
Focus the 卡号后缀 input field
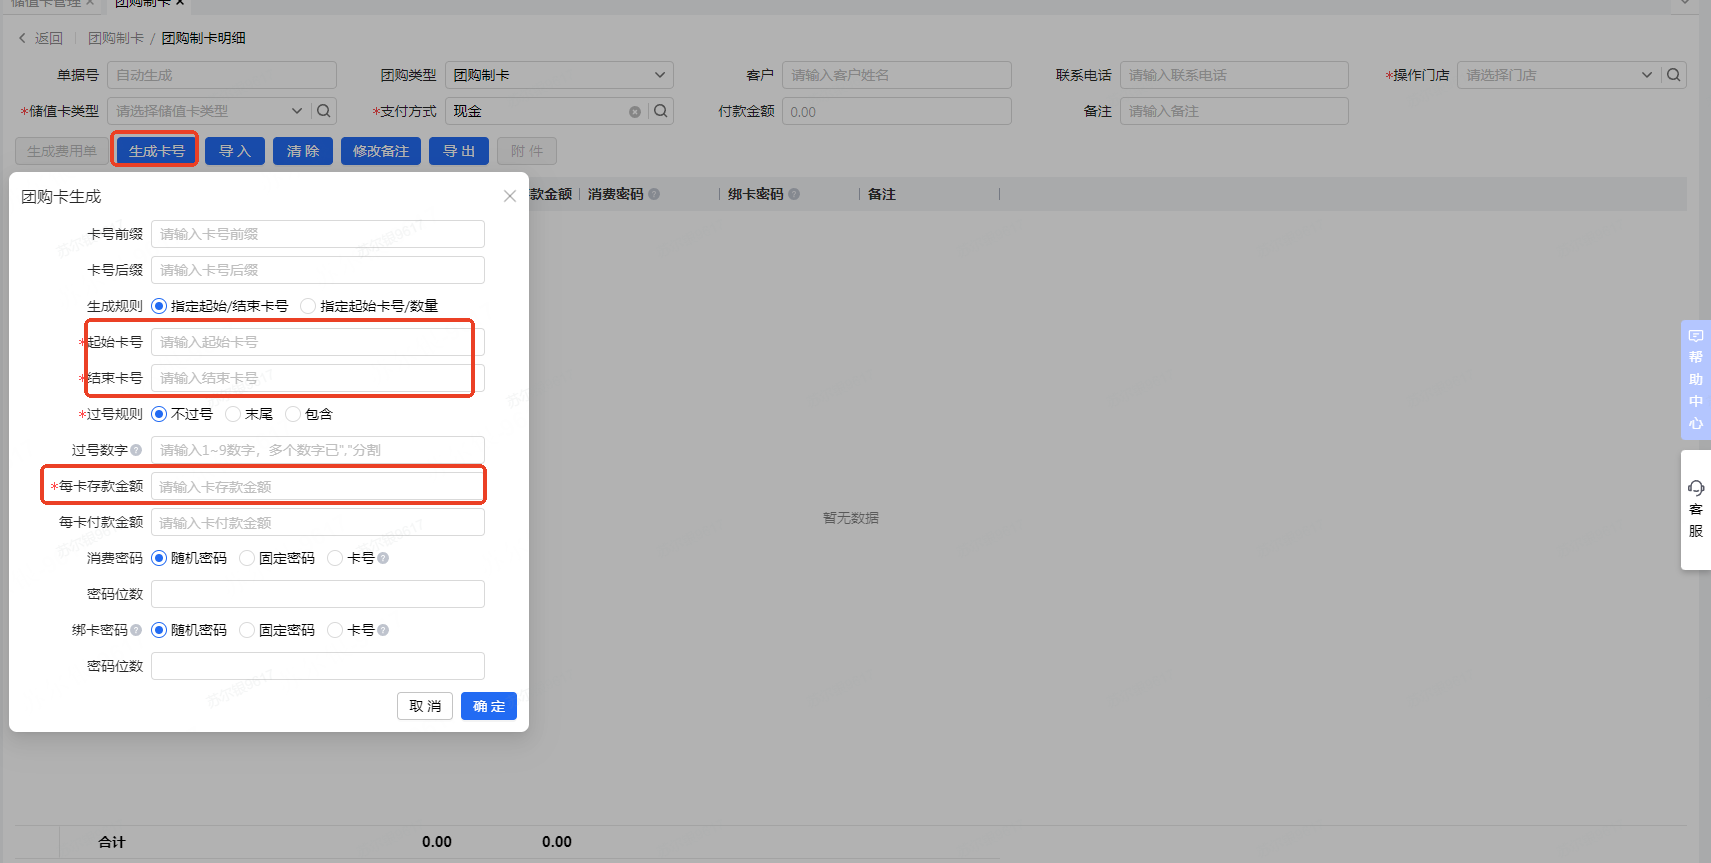[318, 270]
